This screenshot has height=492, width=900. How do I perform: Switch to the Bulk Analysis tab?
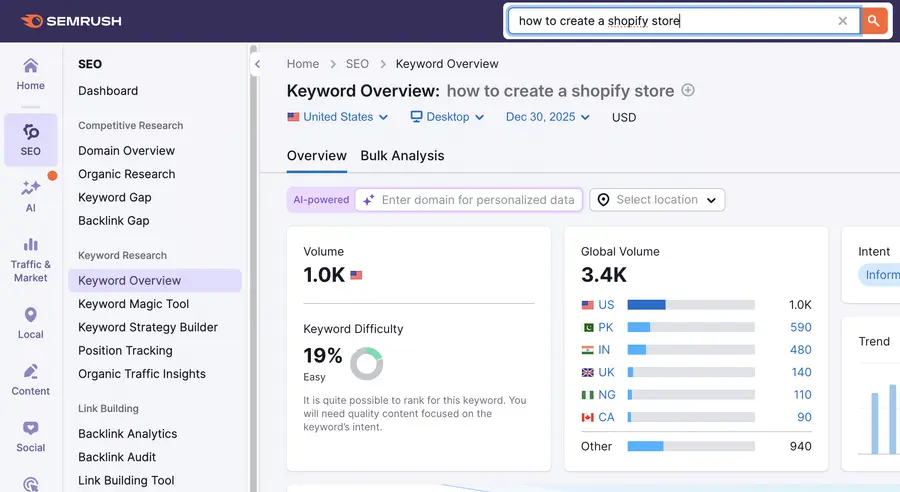tap(402, 156)
